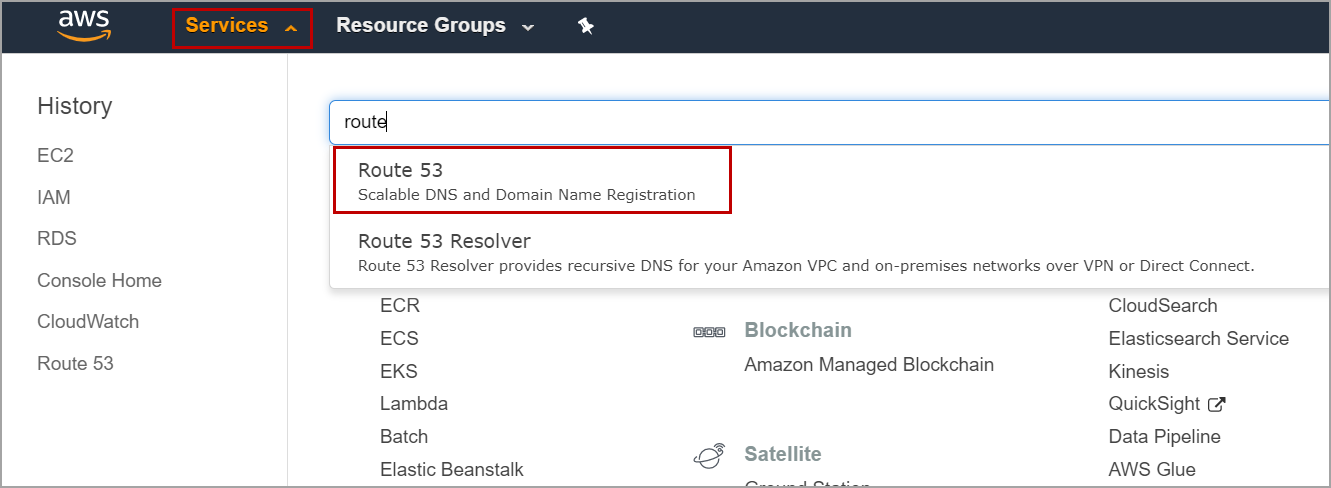The height and width of the screenshot is (488, 1331).
Task: Open CloudWatch from History list
Action: pos(88,322)
